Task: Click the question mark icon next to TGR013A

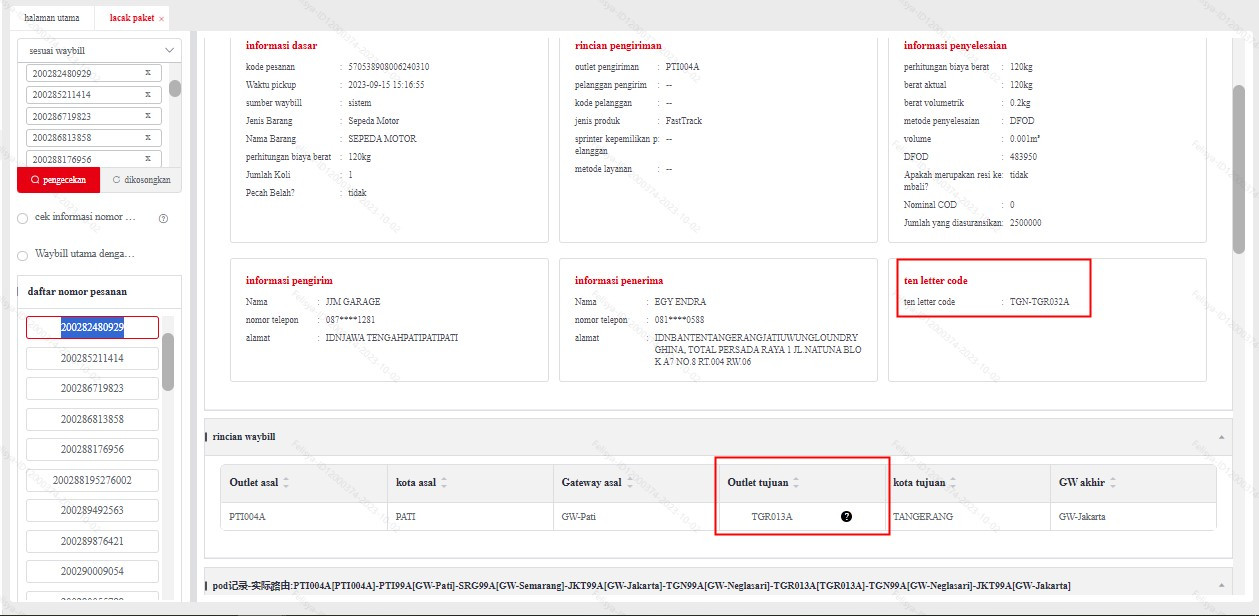Action: [846, 516]
